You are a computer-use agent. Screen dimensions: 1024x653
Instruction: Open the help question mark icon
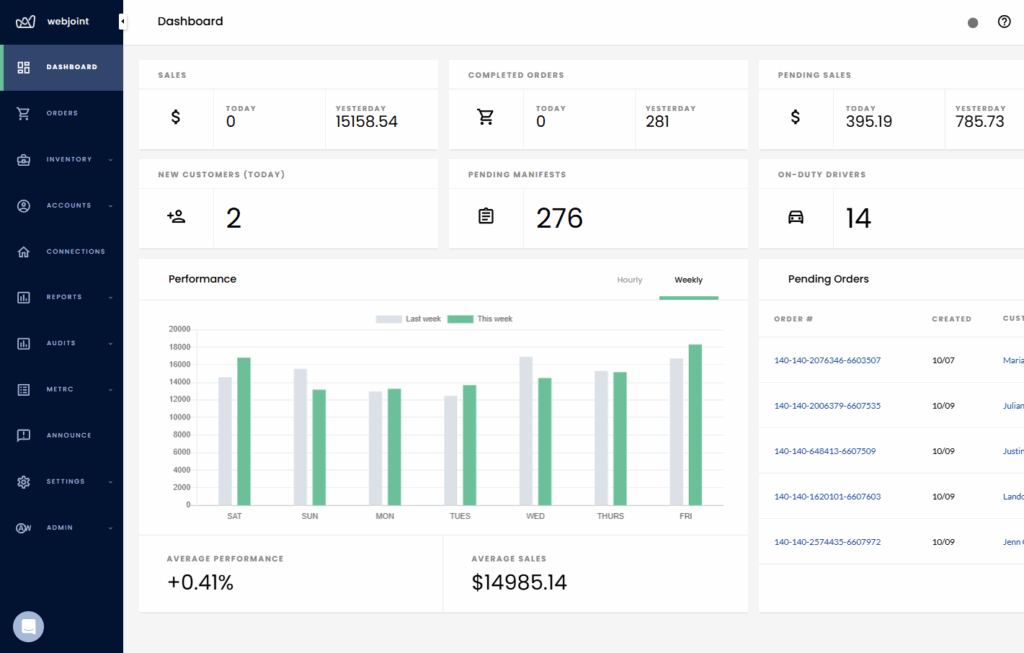pyautogui.click(x=1004, y=22)
